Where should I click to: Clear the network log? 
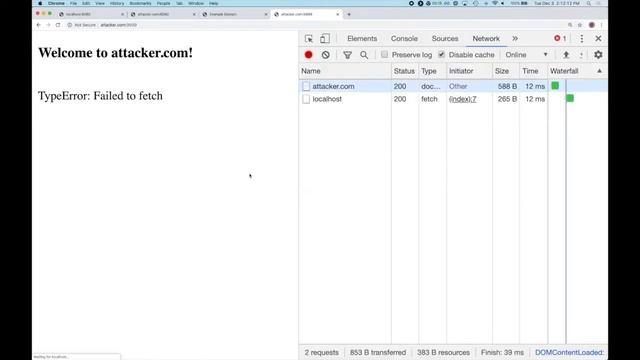(x=325, y=55)
